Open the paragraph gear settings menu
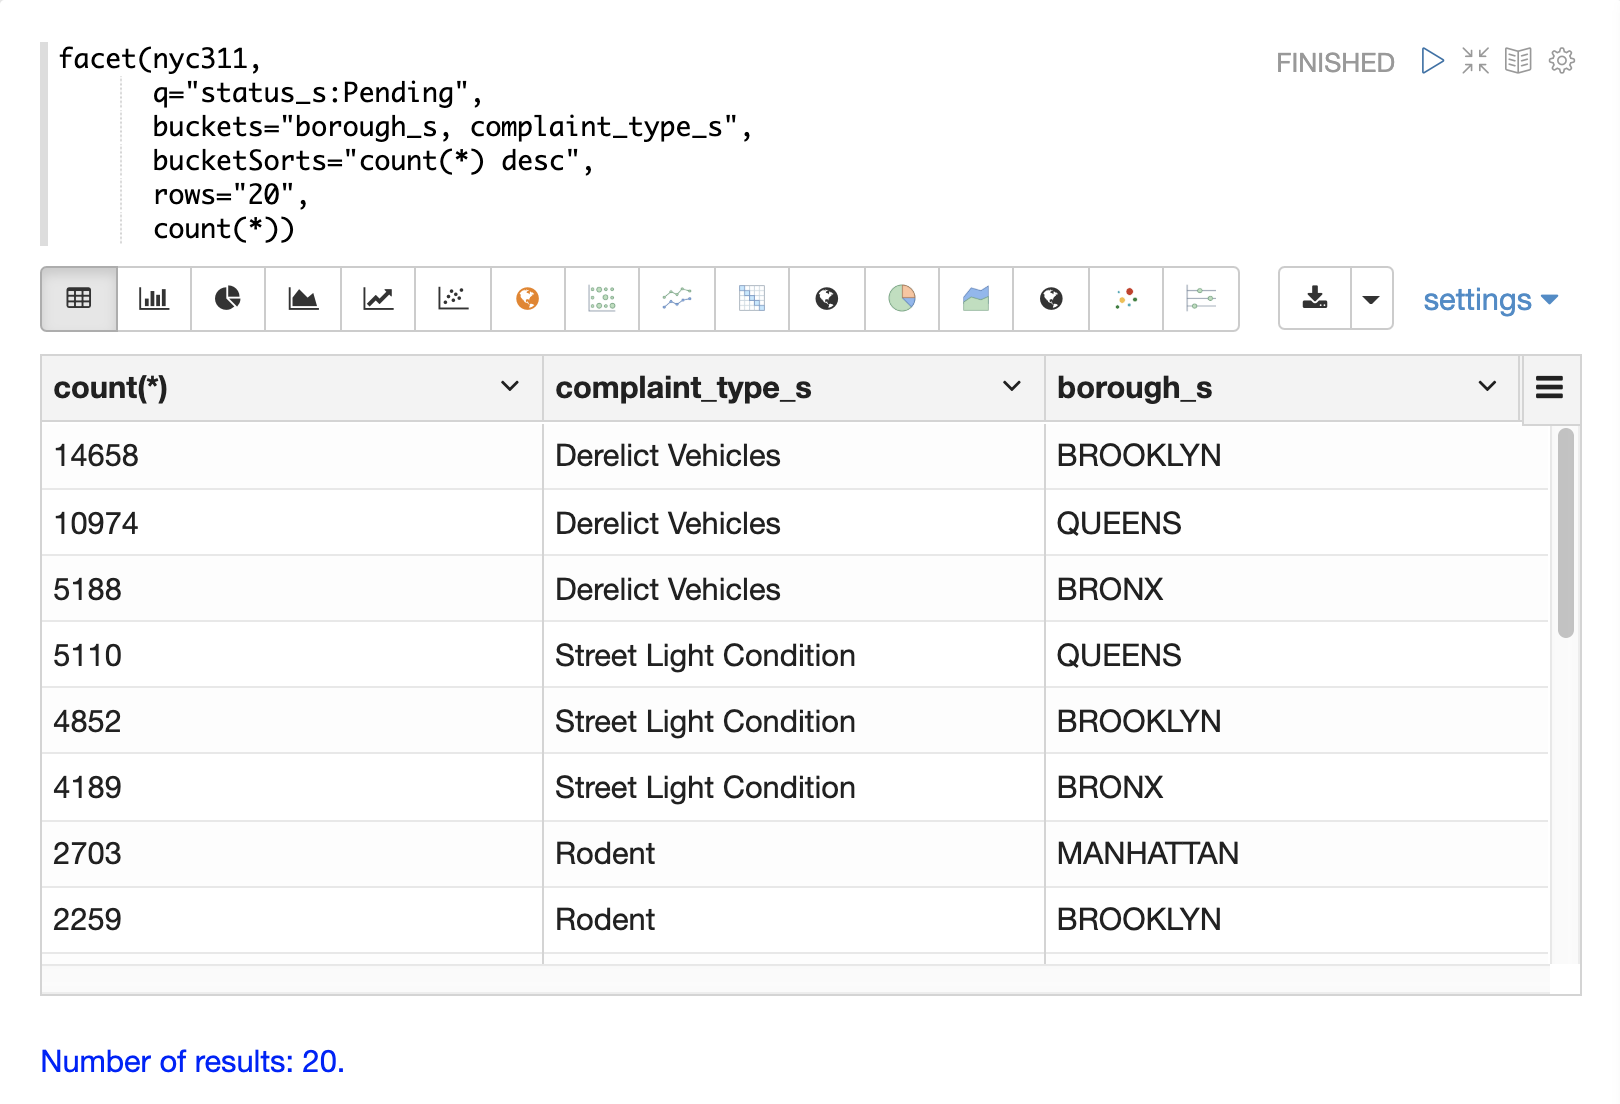1620x1104 pixels. [1562, 61]
